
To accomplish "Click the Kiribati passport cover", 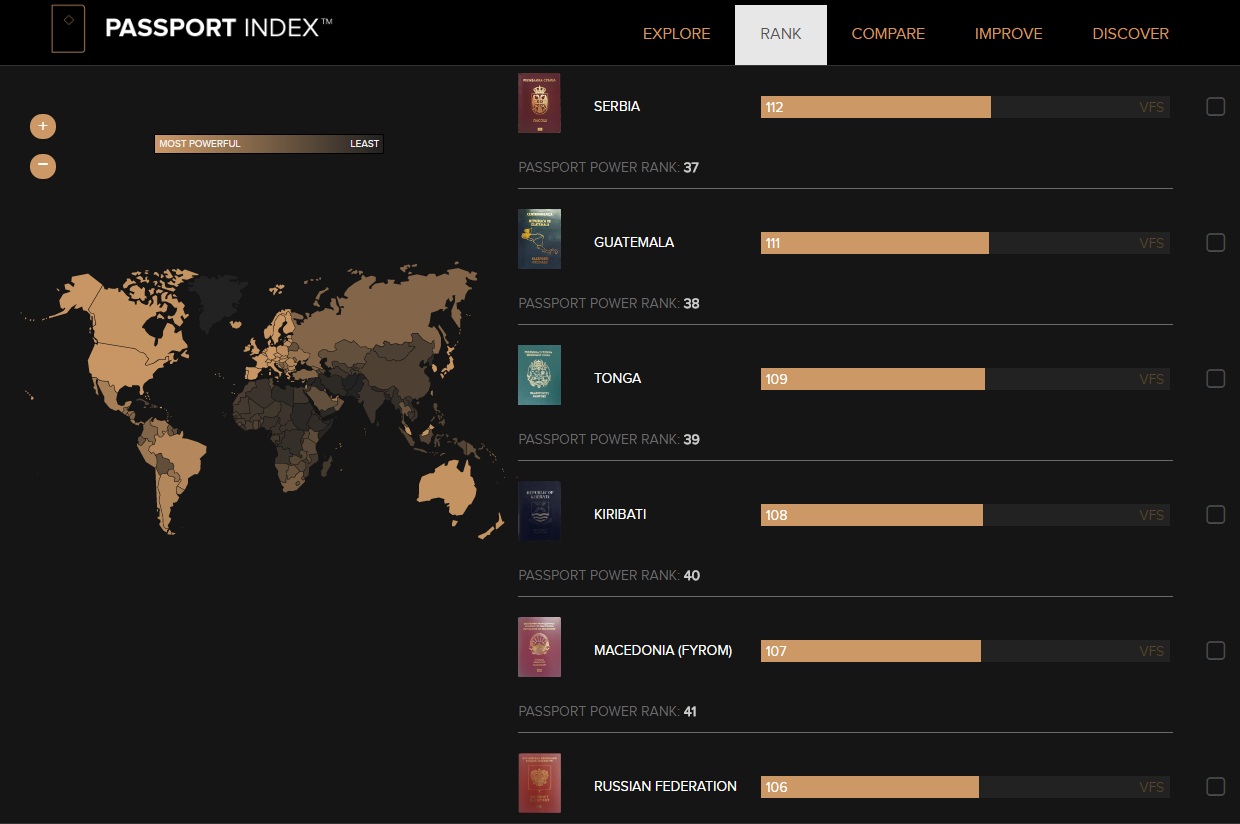I will (539, 511).
